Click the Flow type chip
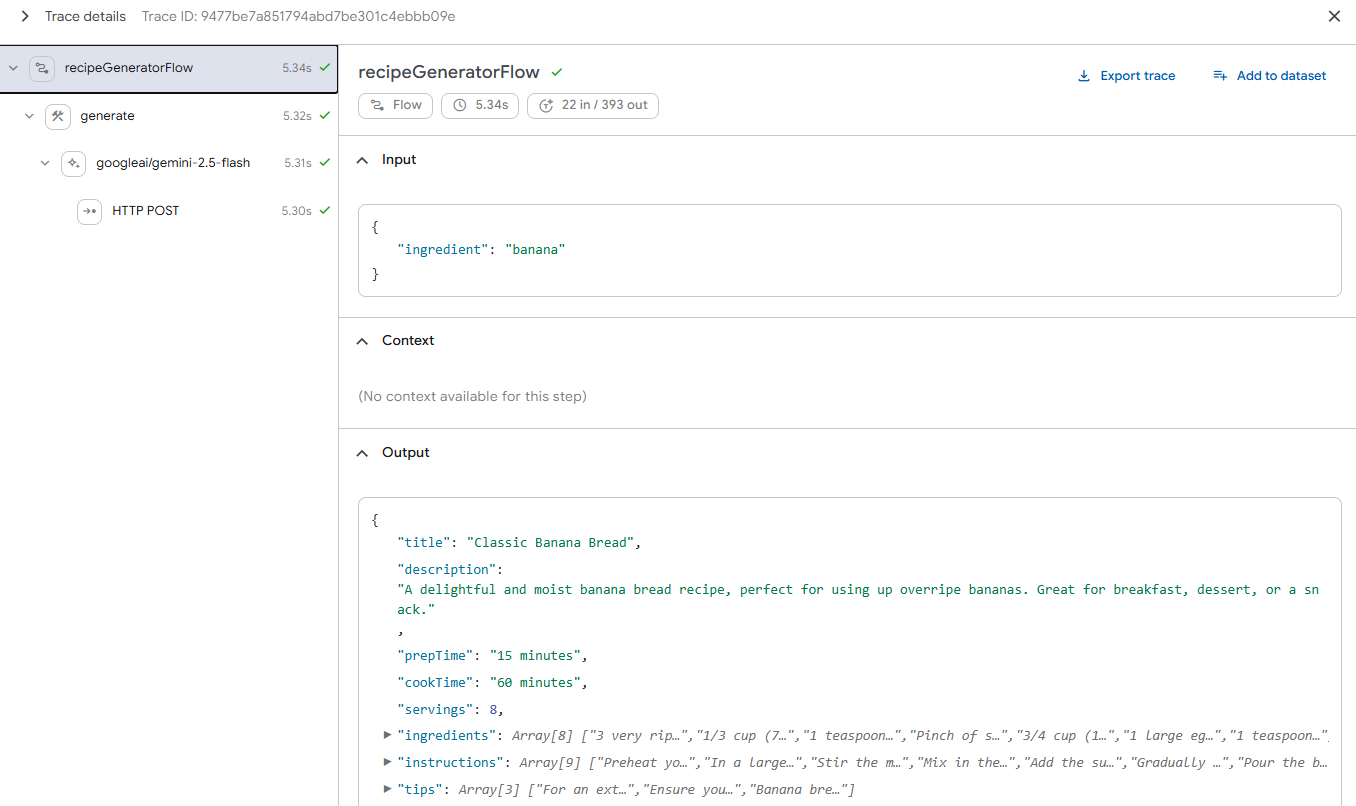 tap(396, 105)
